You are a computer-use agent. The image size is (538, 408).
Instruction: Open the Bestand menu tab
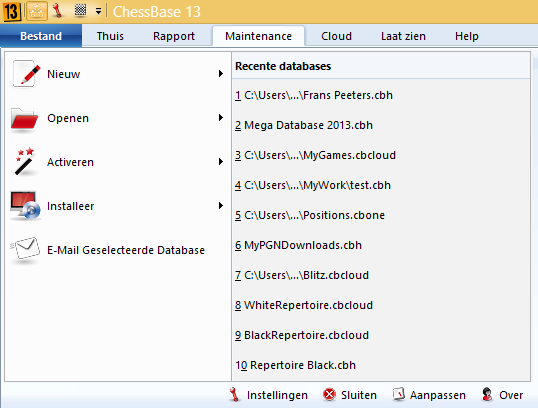click(41, 36)
